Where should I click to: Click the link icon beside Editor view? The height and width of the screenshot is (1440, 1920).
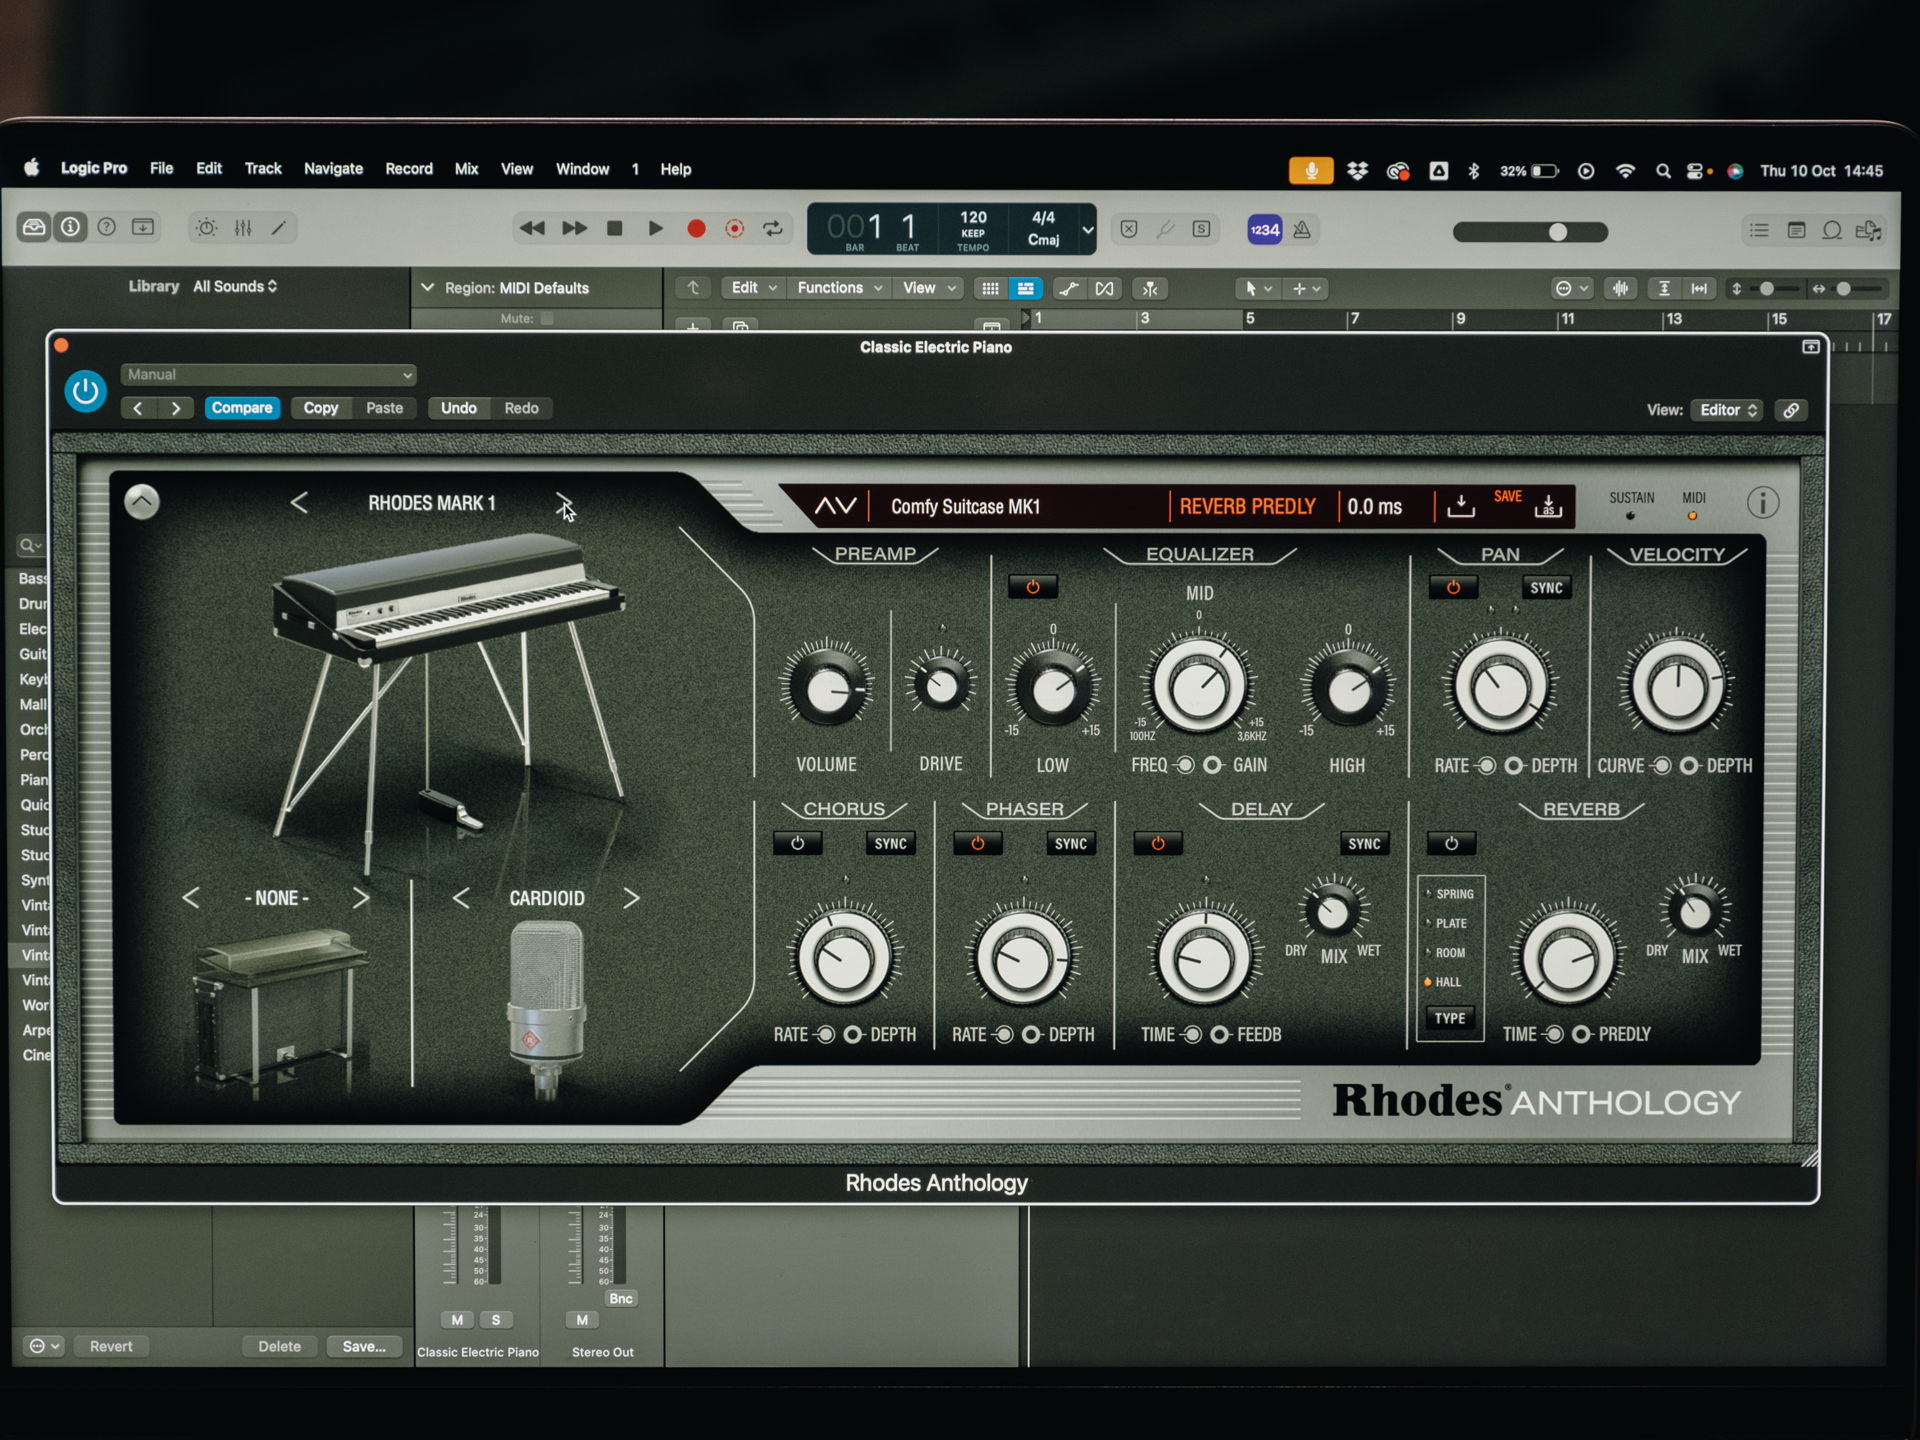tap(1791, 410)
